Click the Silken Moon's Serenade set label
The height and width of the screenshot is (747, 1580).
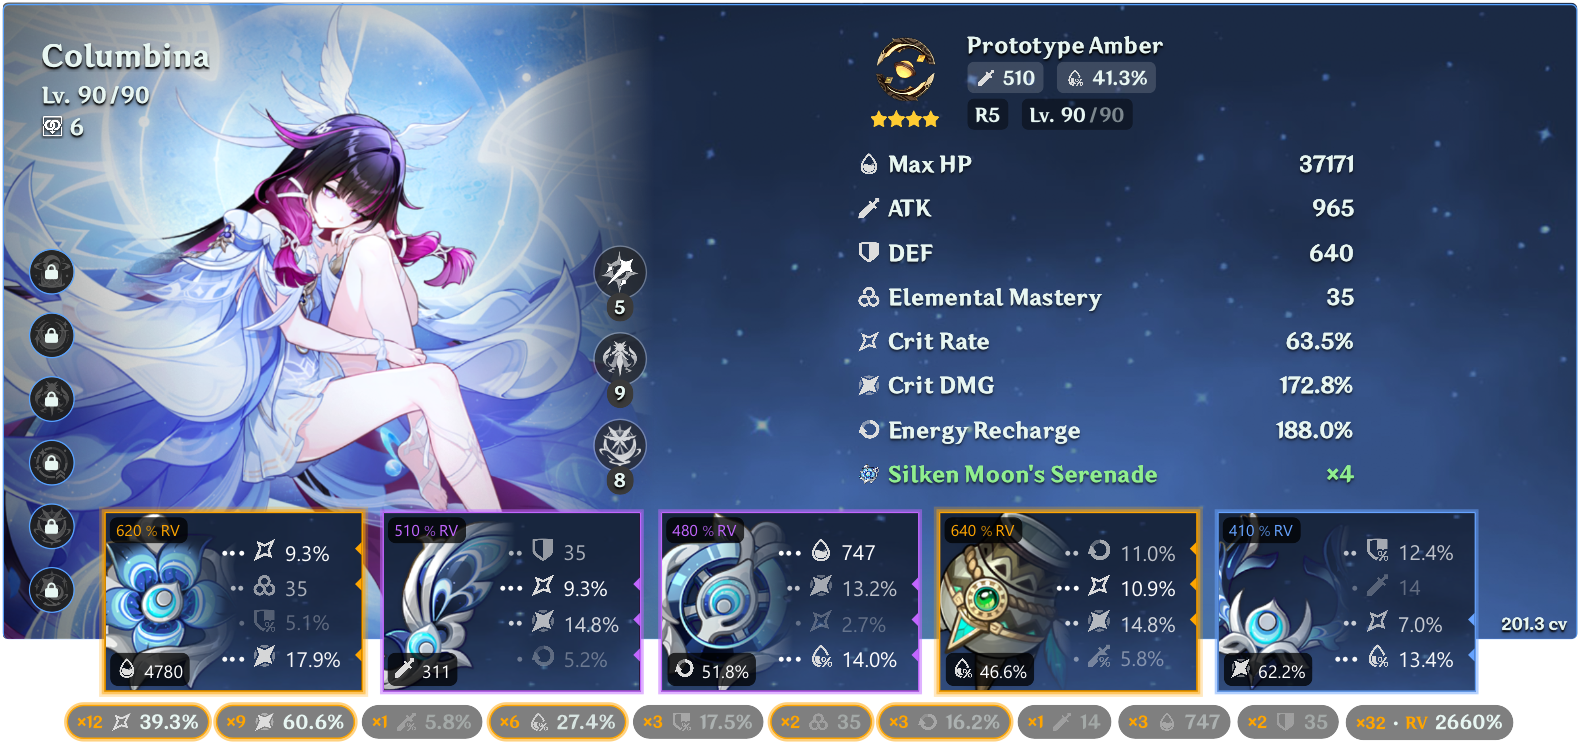[1022, 474]
